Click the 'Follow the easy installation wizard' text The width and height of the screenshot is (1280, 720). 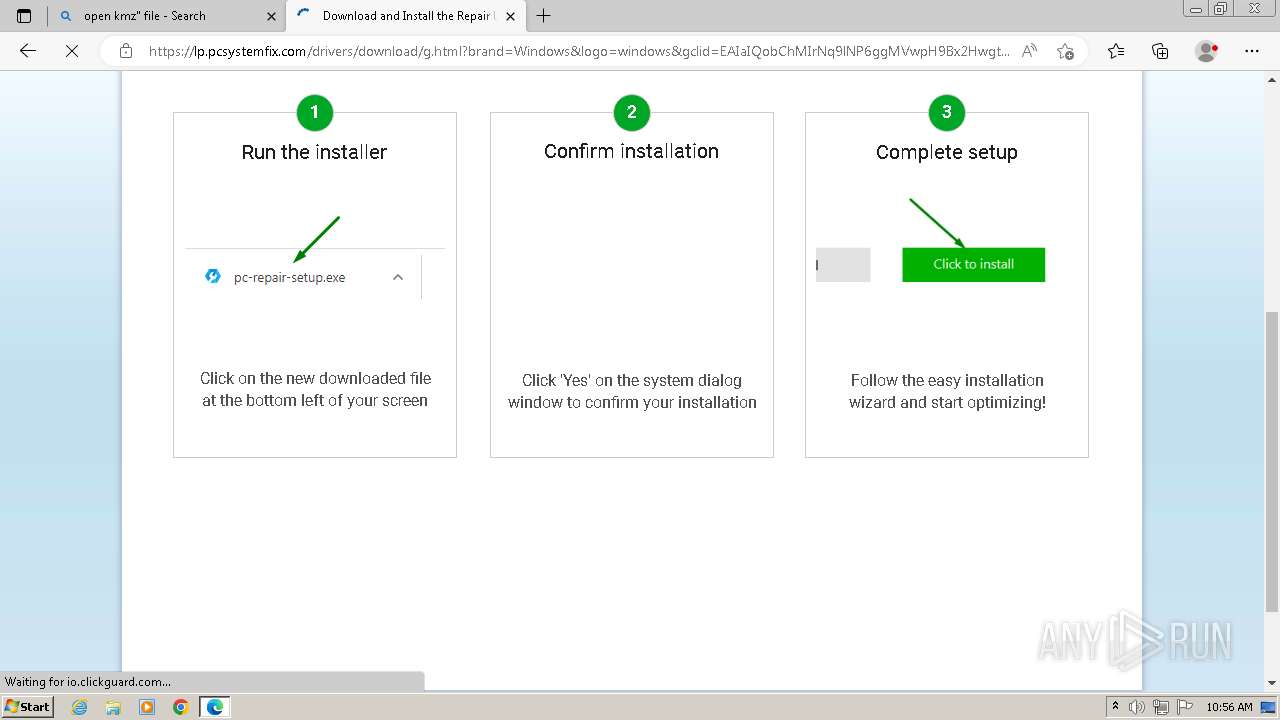(947, 391)
